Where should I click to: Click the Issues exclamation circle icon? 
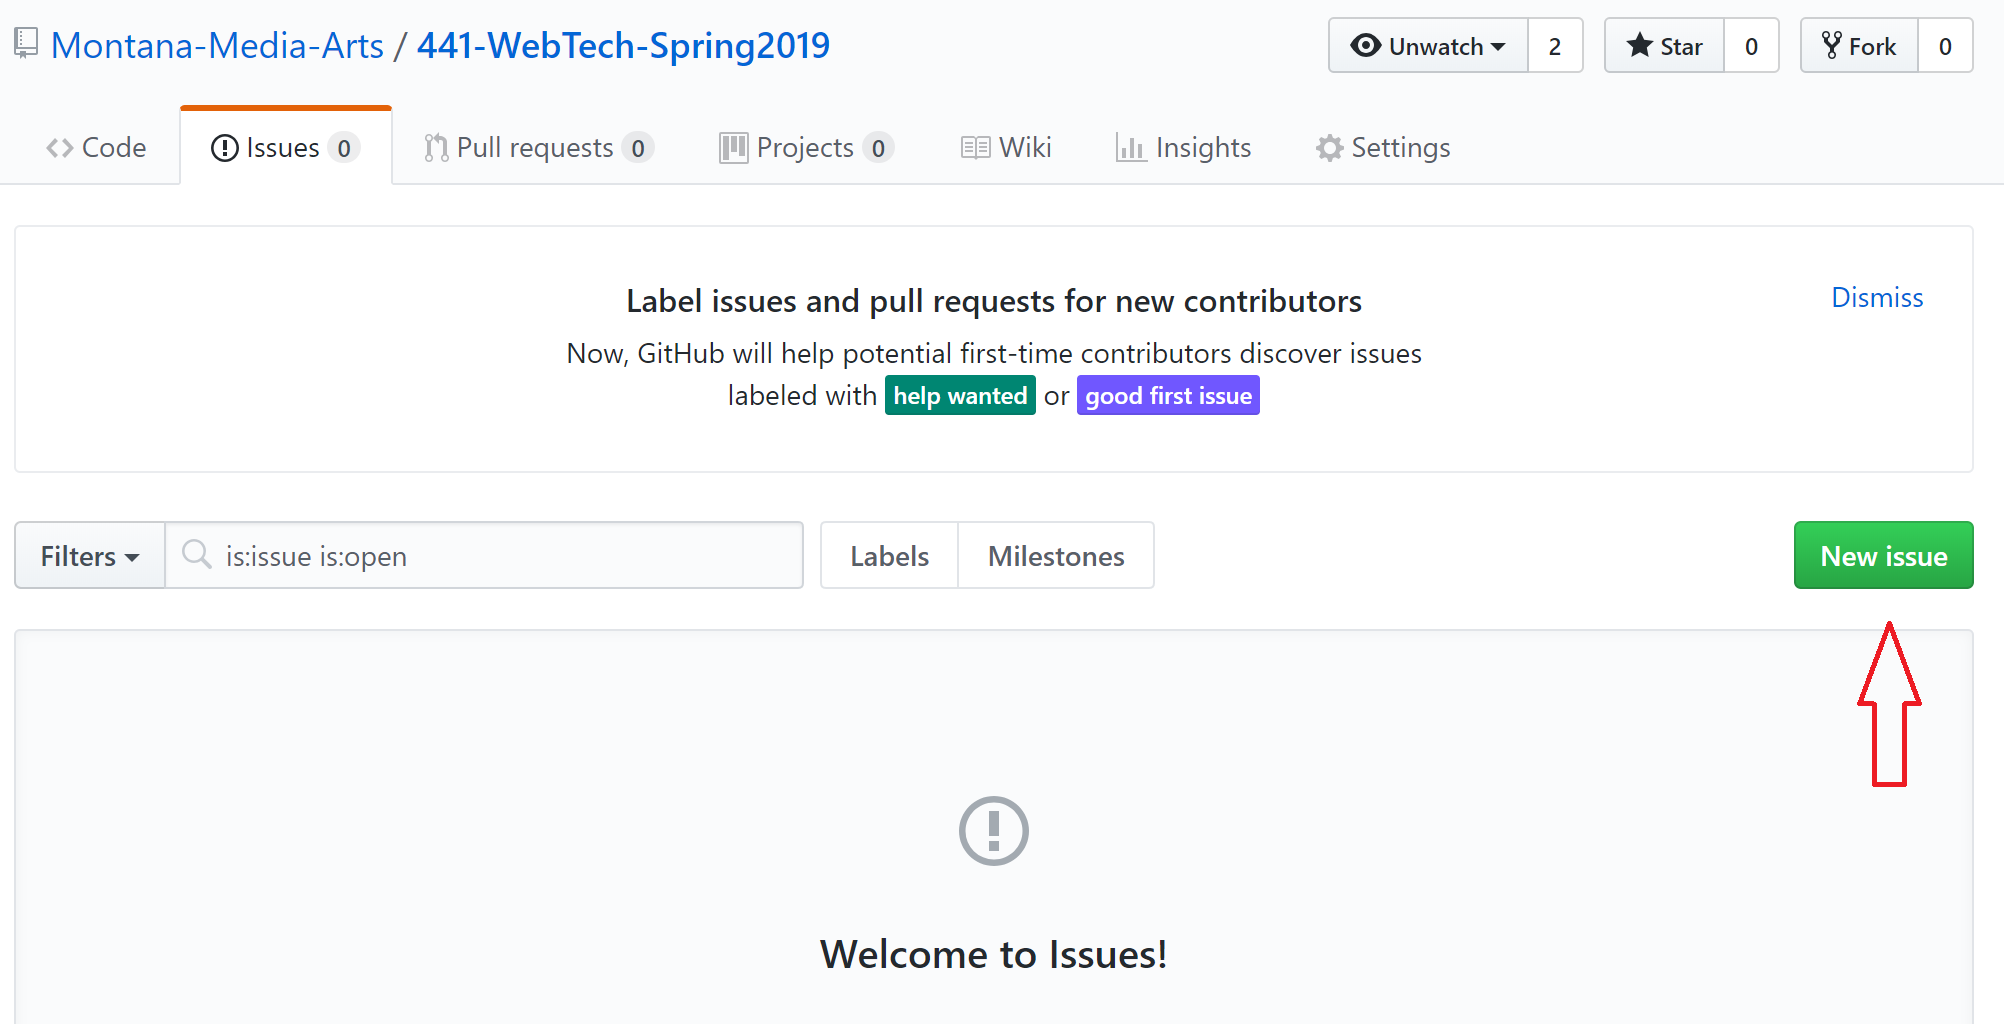tap(225, 148)
